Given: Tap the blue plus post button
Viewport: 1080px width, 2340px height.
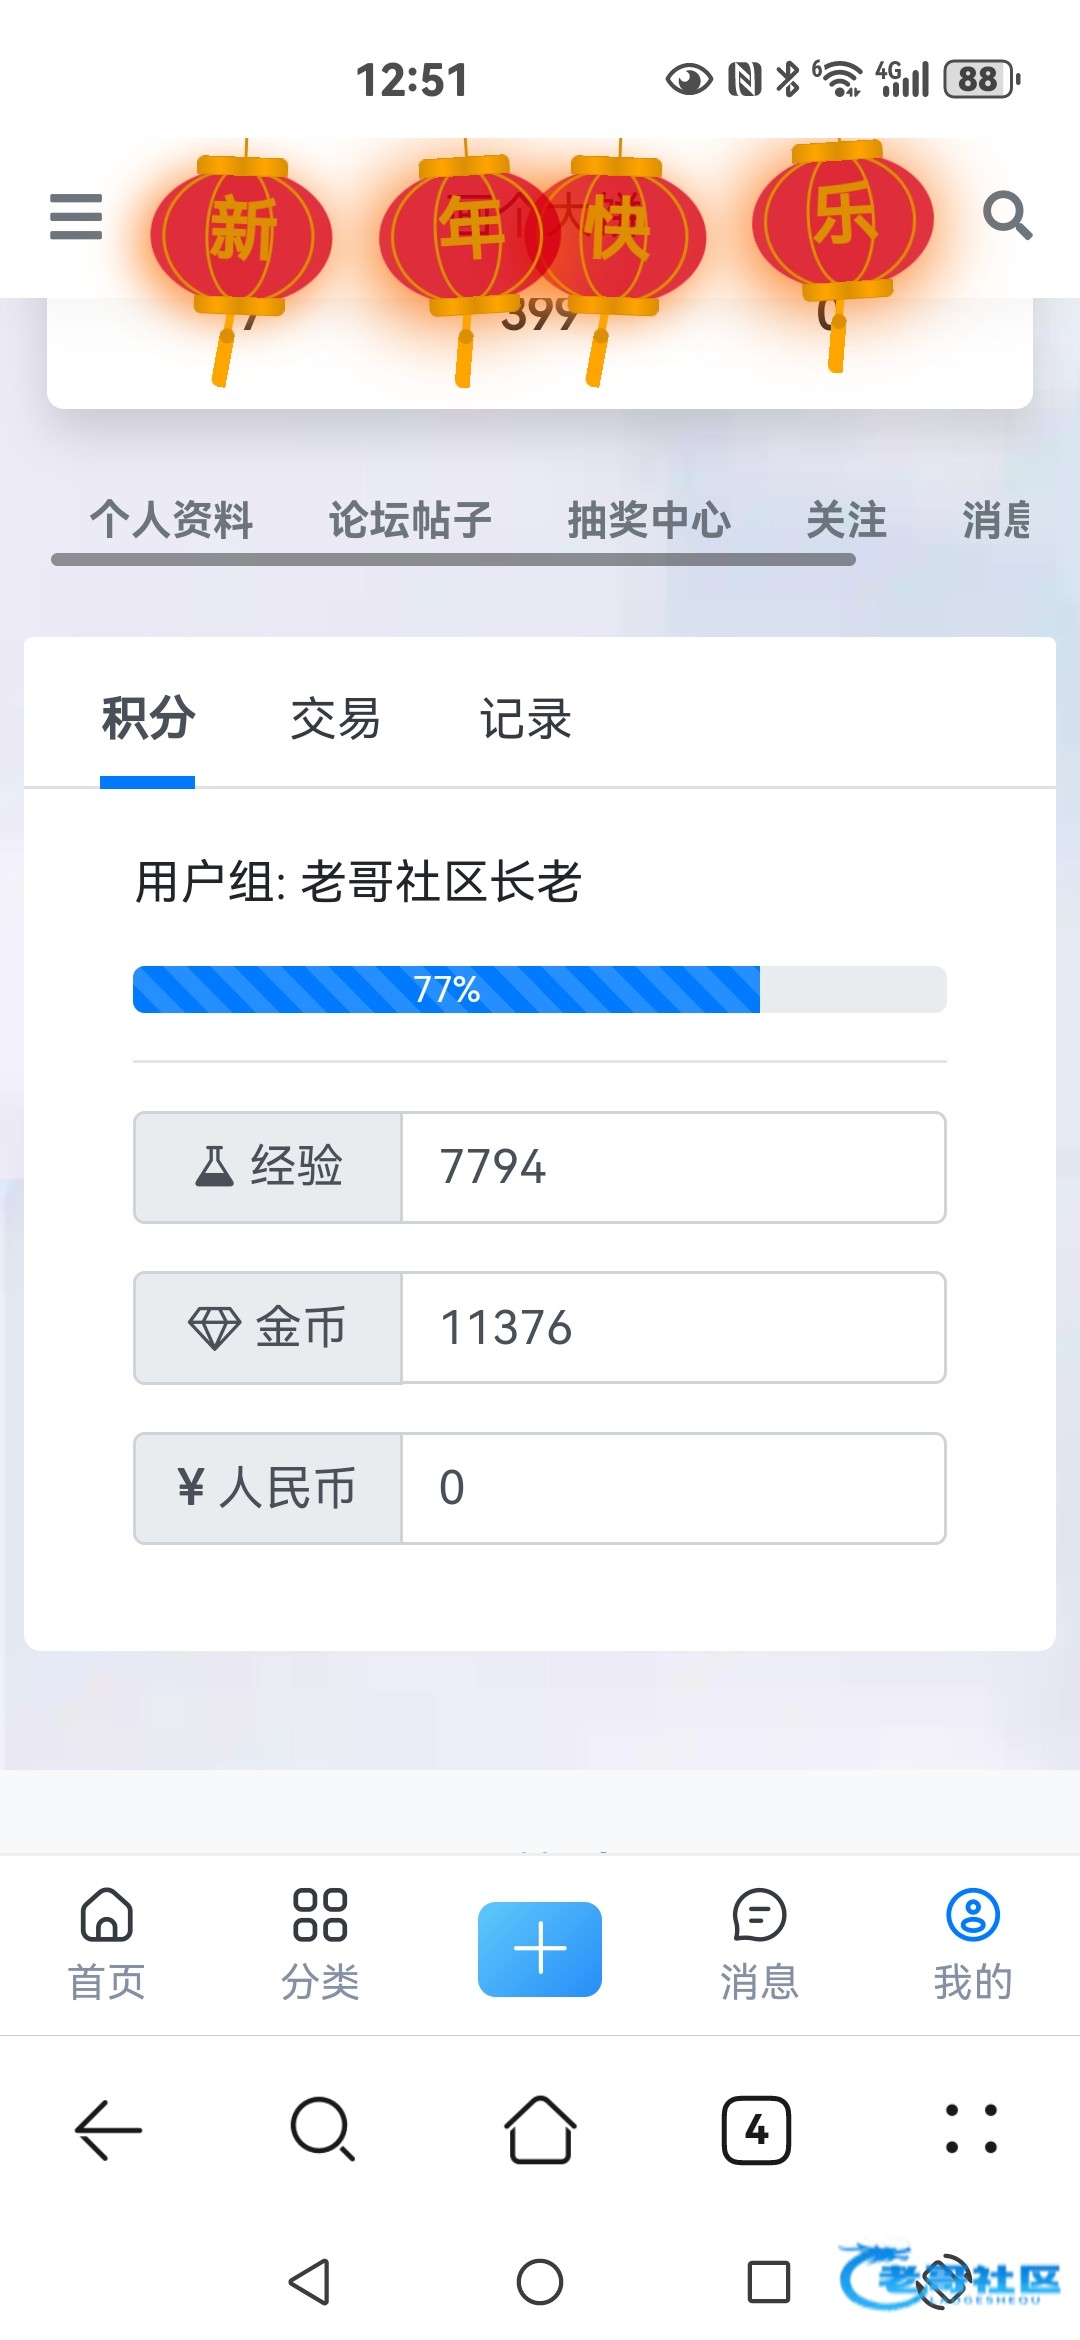Looking at the screenshot, I should coord(540,1948).
